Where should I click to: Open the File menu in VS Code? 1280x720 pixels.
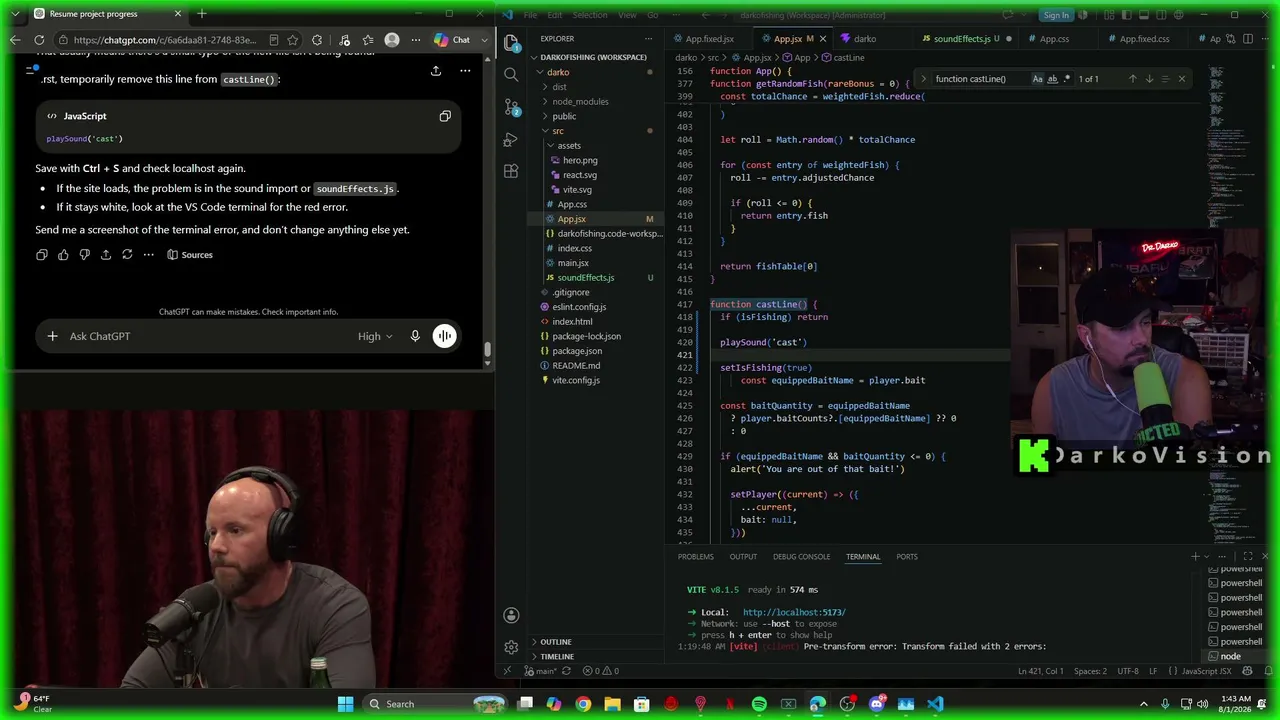[530, 15]
